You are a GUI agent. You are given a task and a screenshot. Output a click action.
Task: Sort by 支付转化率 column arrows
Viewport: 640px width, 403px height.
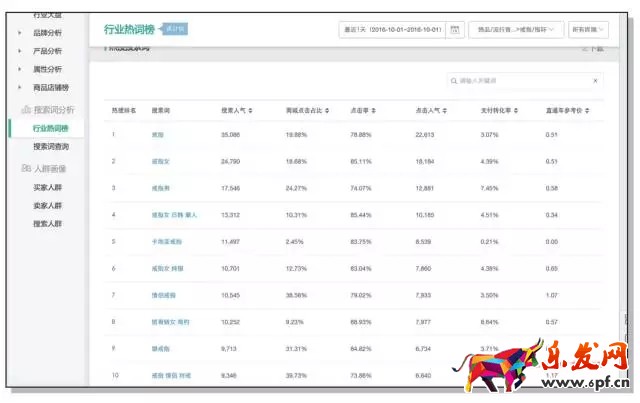click(518, 108)
